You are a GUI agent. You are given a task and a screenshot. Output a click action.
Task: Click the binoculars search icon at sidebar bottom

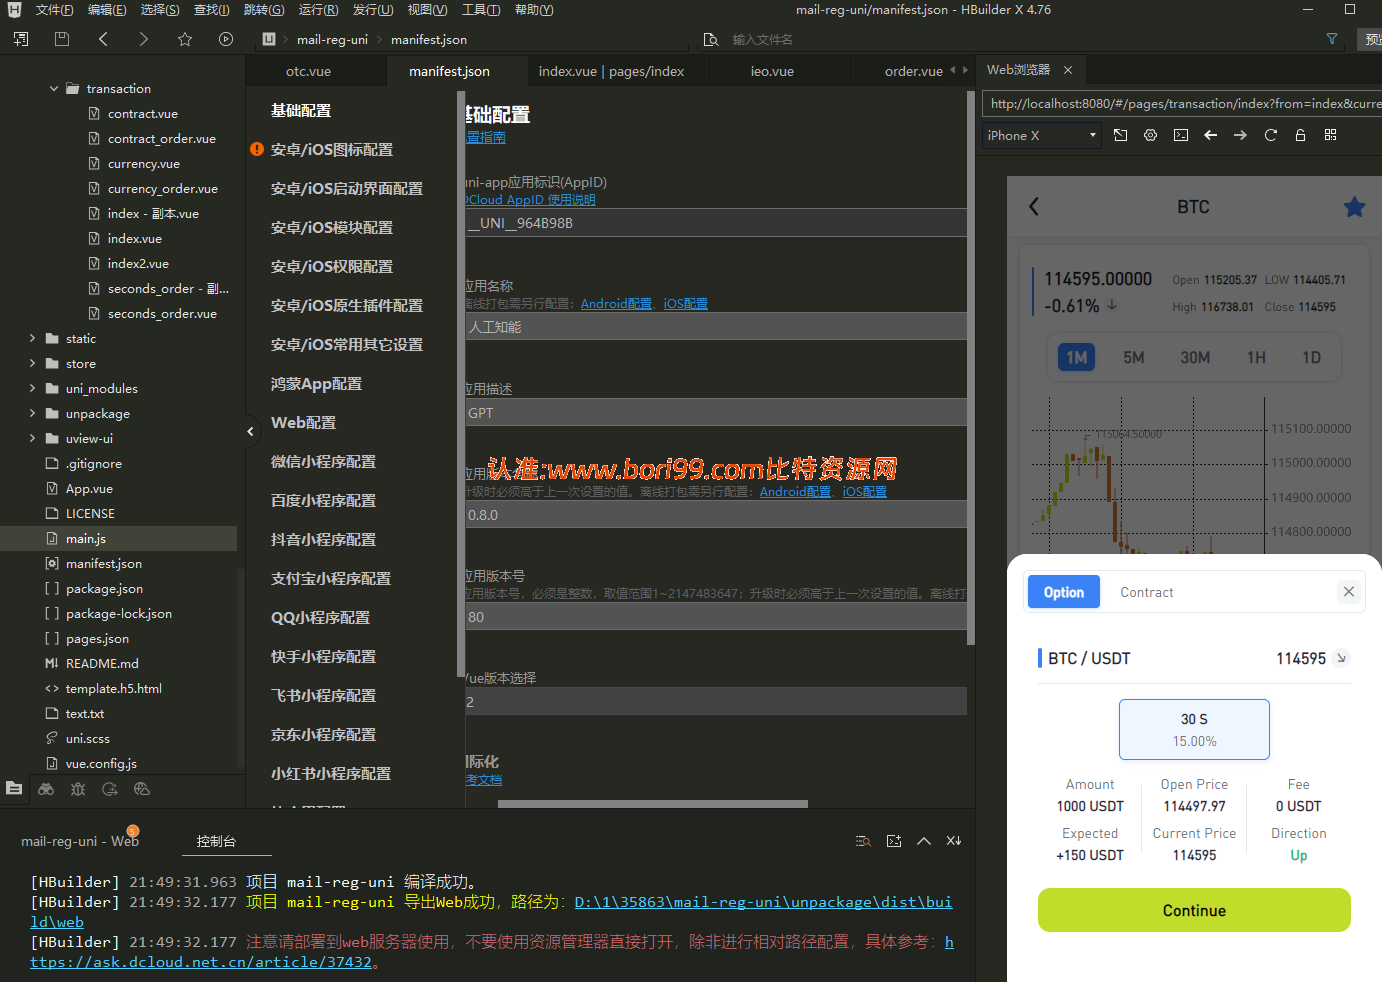pos(46,789)
